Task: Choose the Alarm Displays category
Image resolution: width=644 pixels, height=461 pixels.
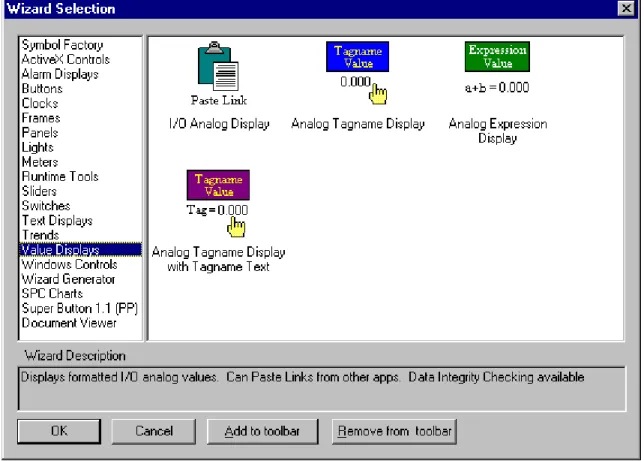Action: click(x=60, y=74)
